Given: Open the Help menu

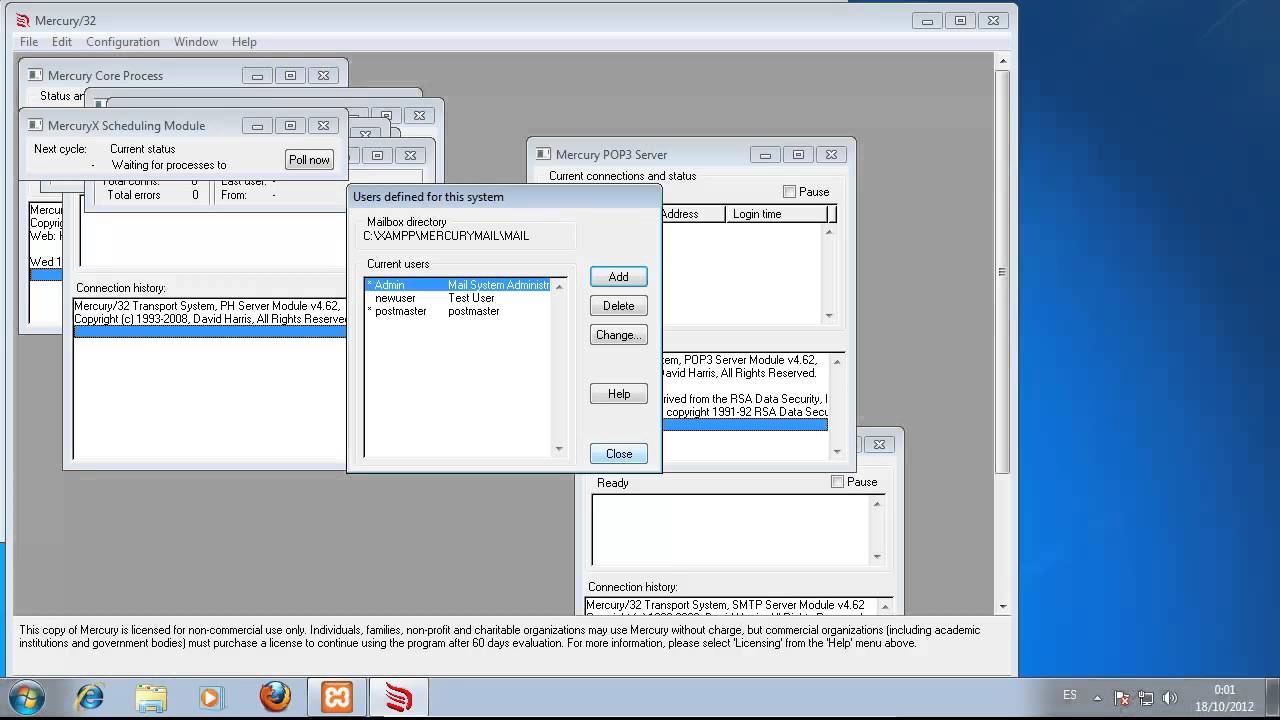Looking at the screenshot, I should pos(244,42).
